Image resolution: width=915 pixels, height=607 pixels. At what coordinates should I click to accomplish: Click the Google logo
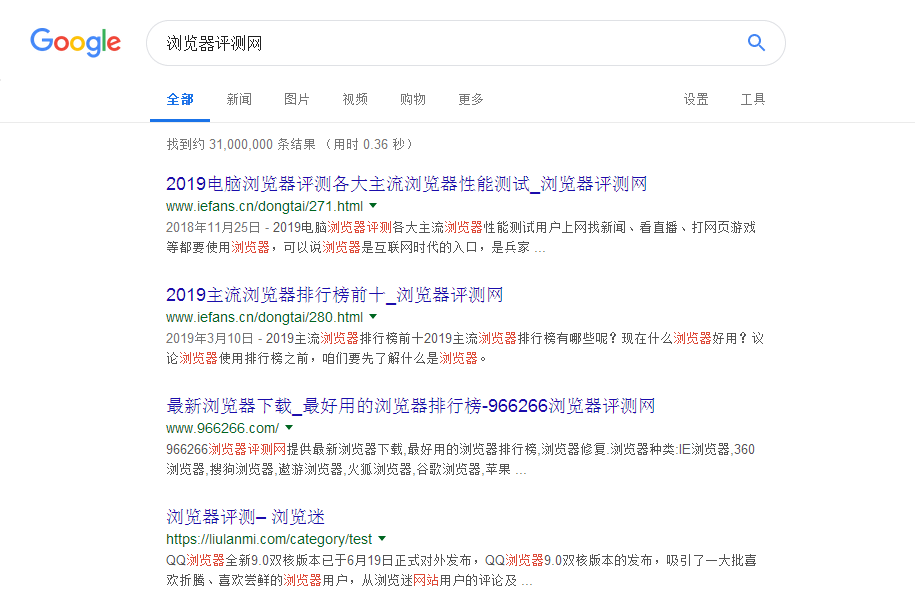point(76,43)
